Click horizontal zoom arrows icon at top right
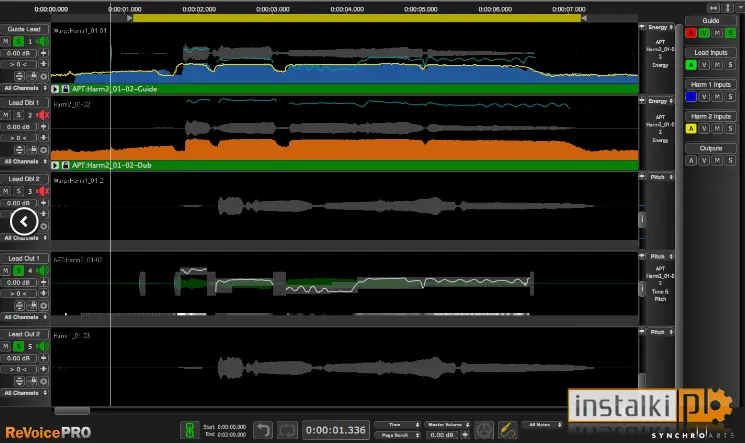 pyautogui.click(x=714, y=8)
